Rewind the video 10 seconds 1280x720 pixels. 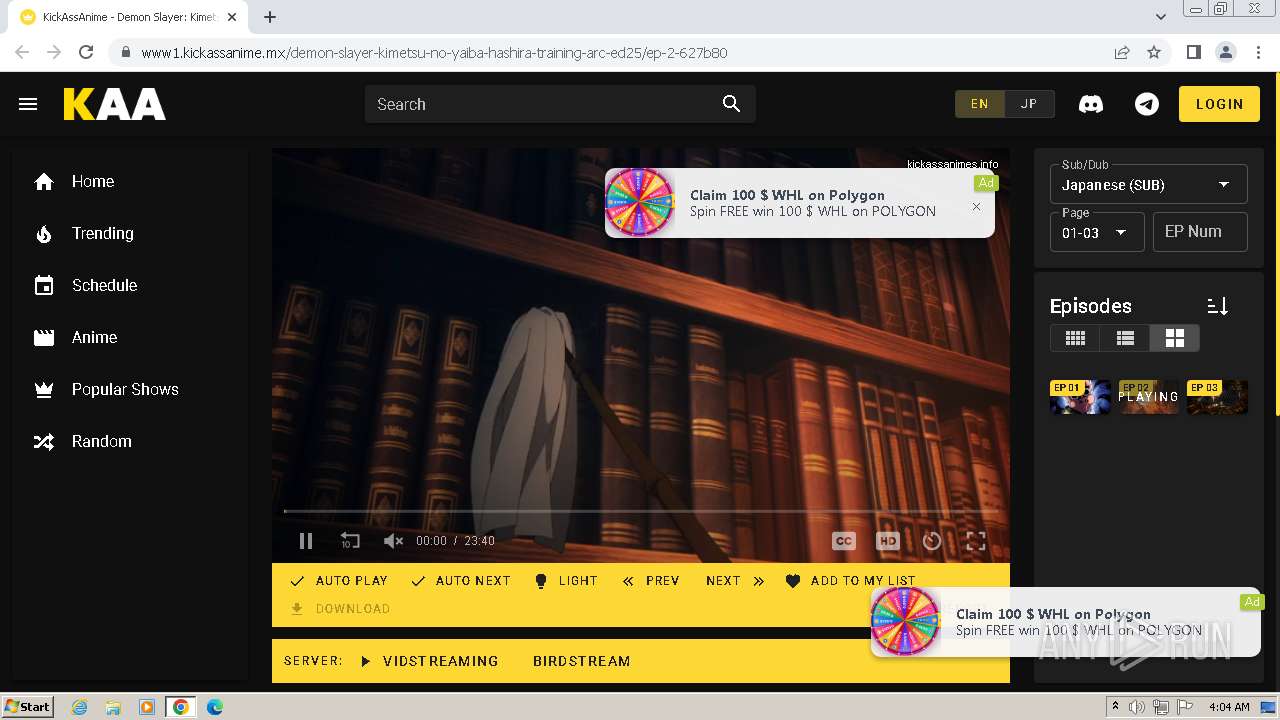[349, 541]
